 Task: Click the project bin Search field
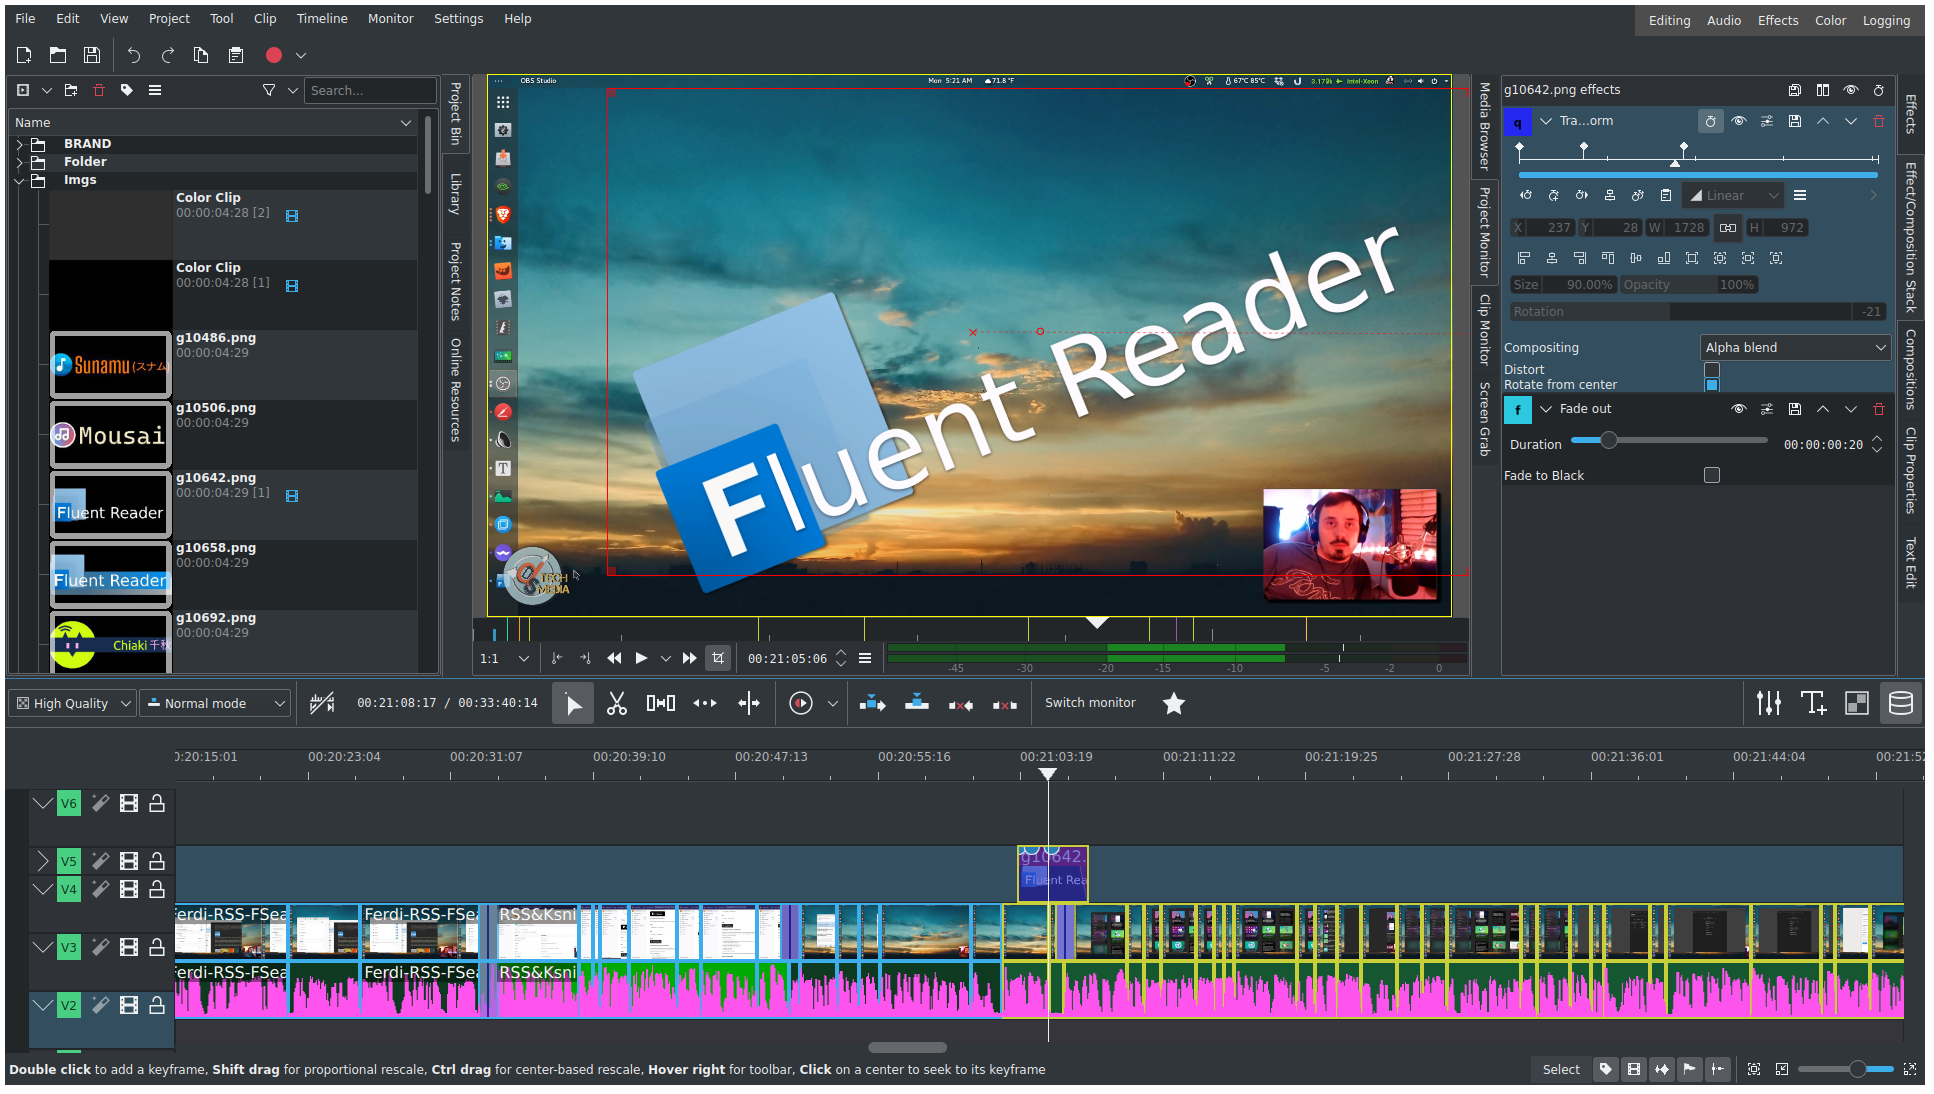pyautogui.click(x=370, y=91)
